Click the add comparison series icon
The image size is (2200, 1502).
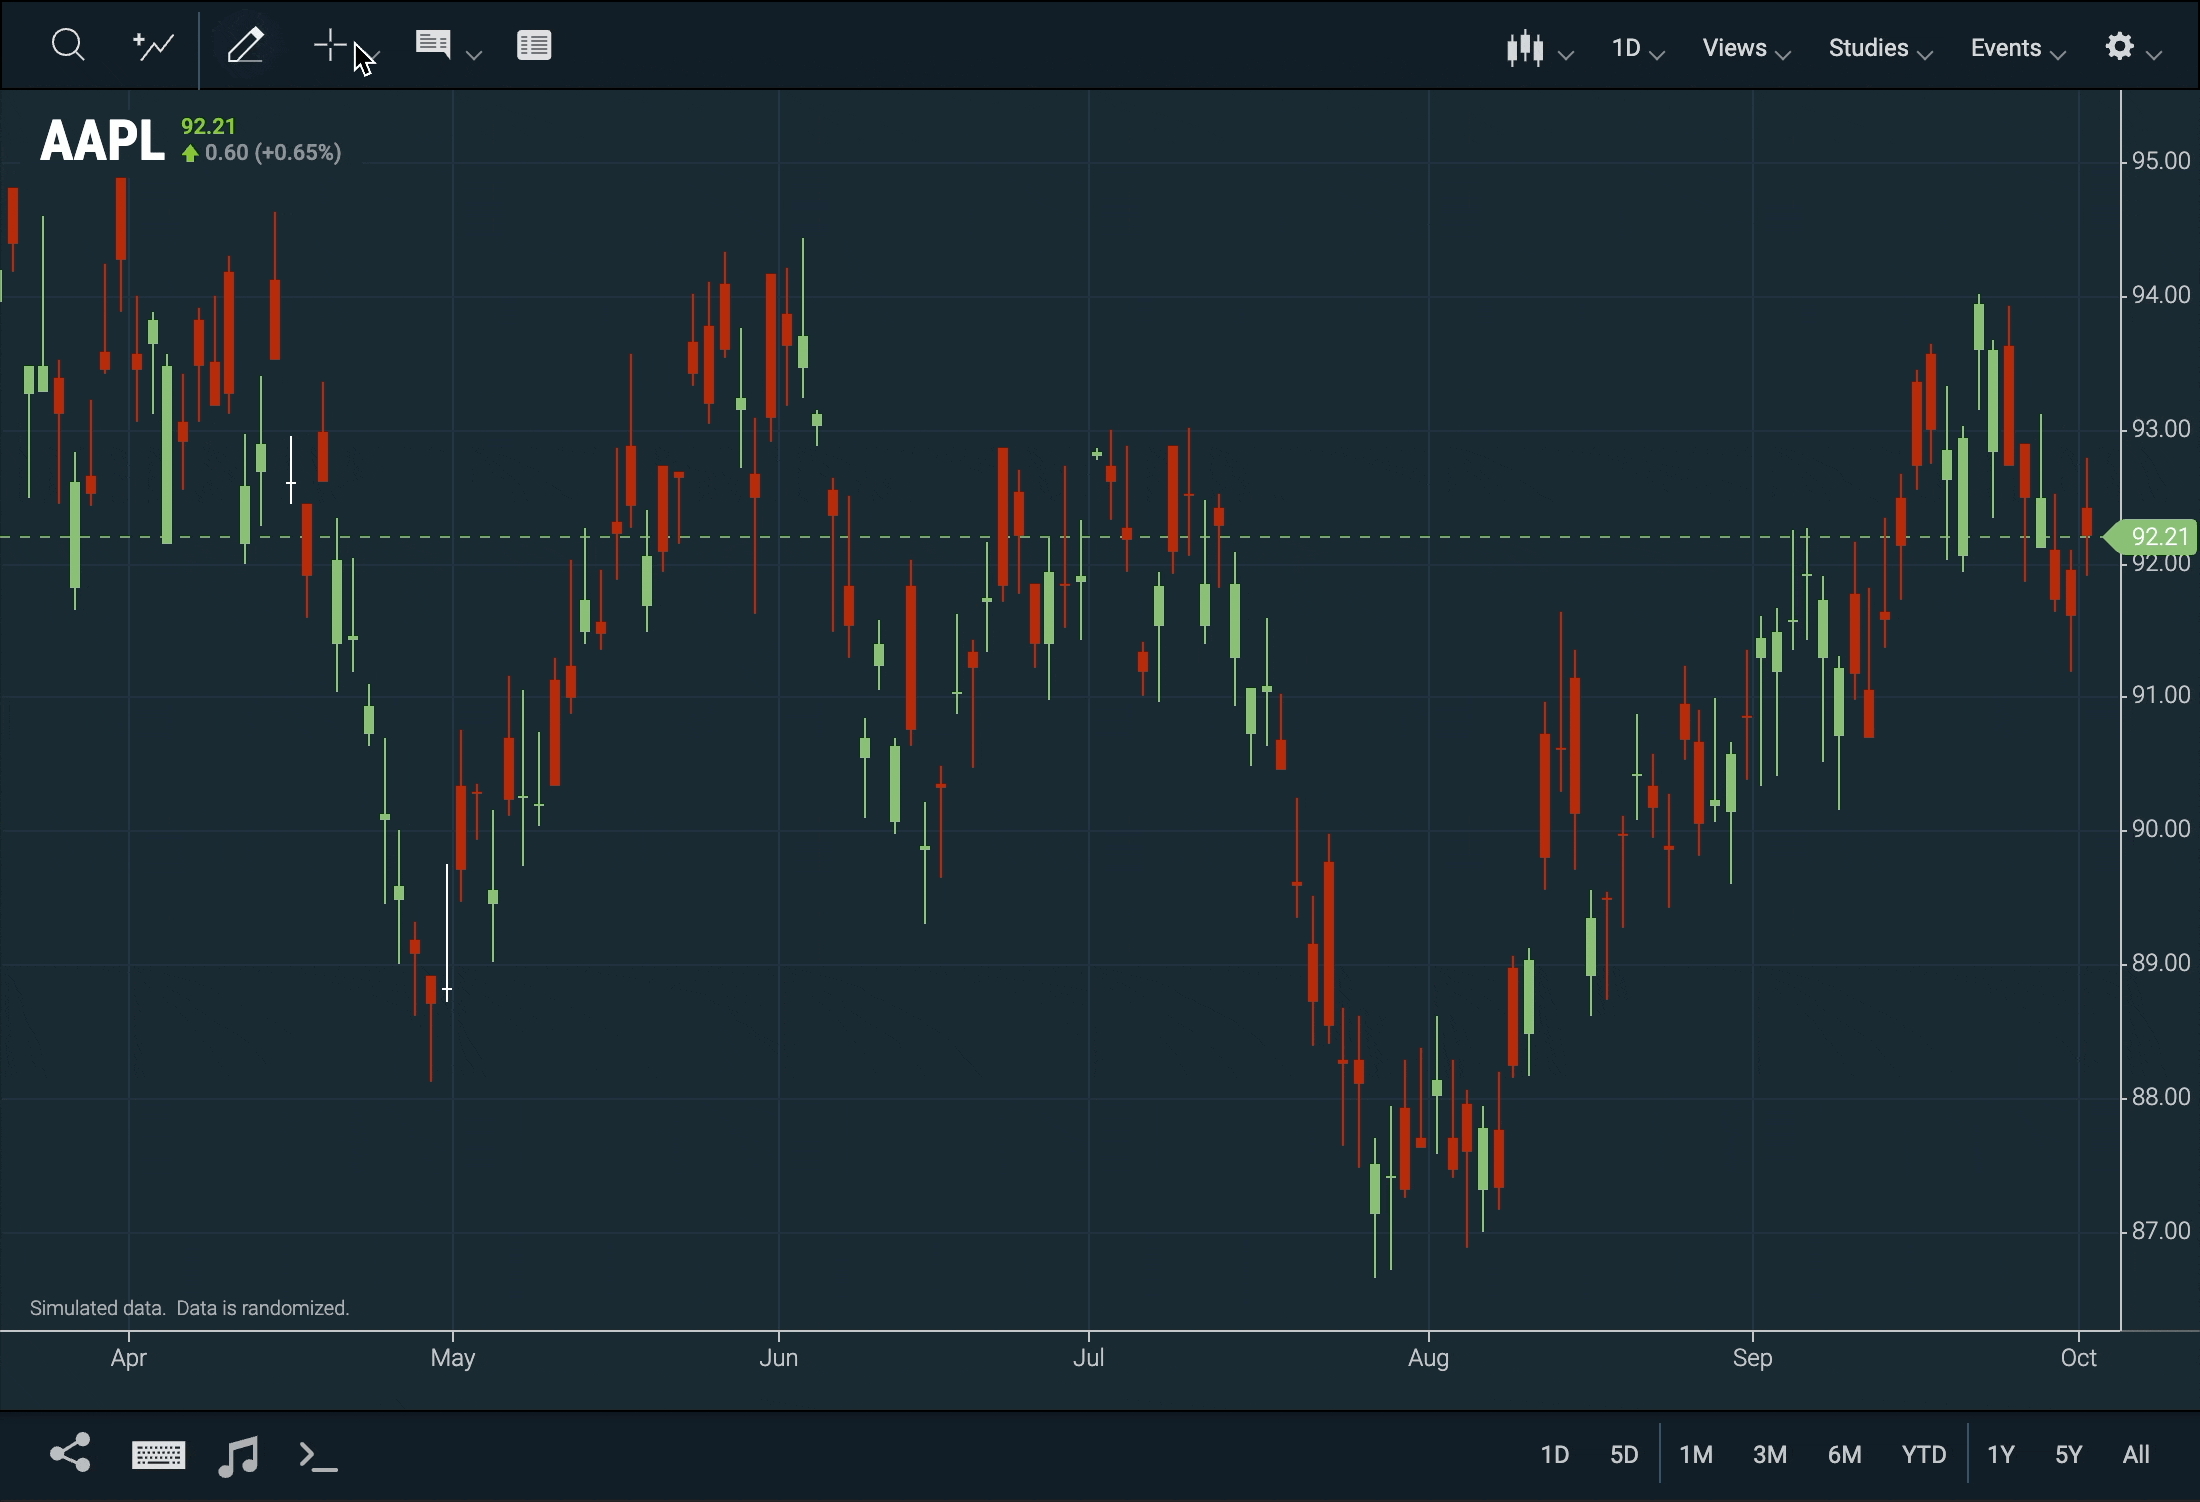click(x=153, y=45)
